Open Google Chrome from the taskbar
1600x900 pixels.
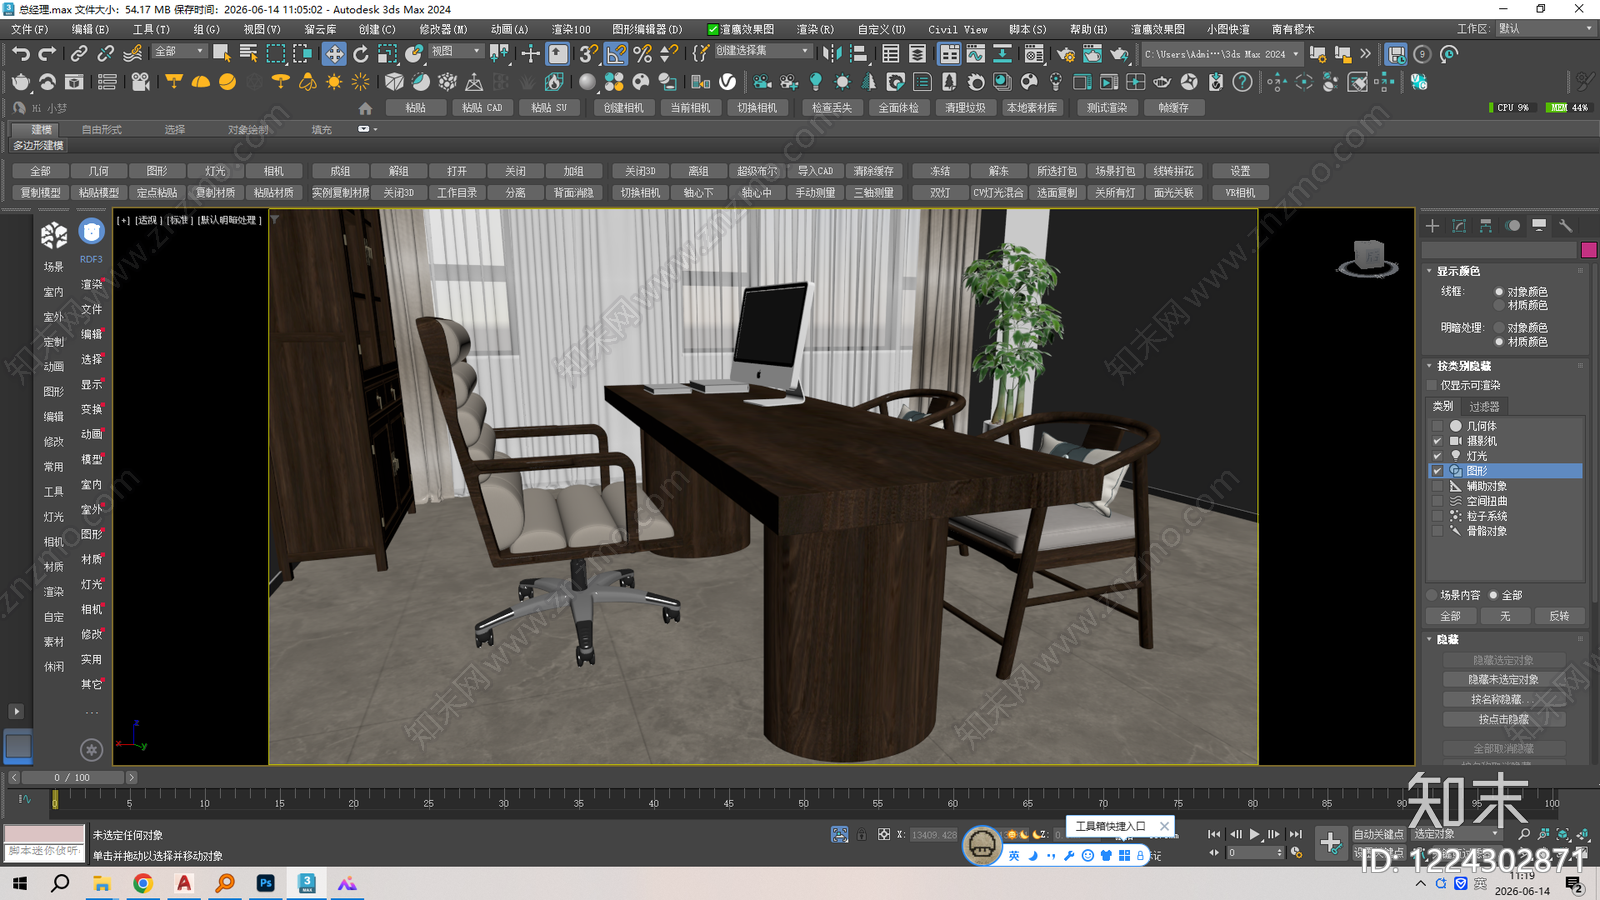click(x=143, y=883)
